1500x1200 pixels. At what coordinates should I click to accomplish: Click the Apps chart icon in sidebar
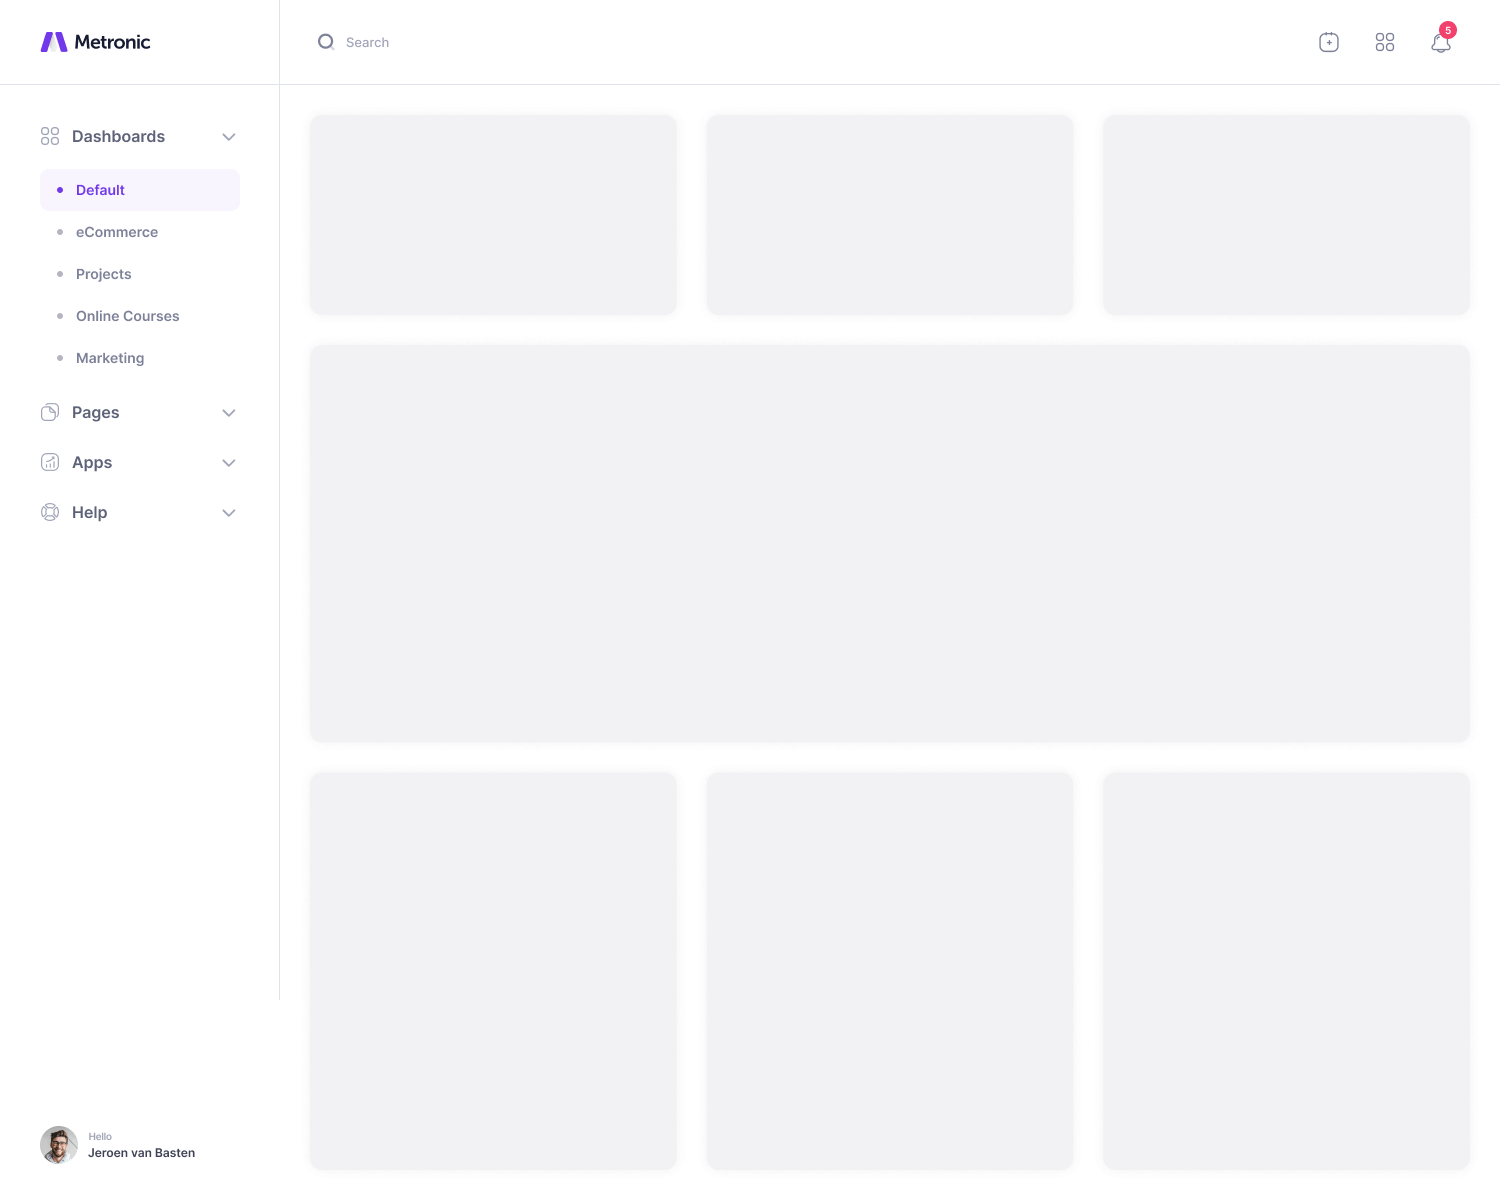[50, 462]
